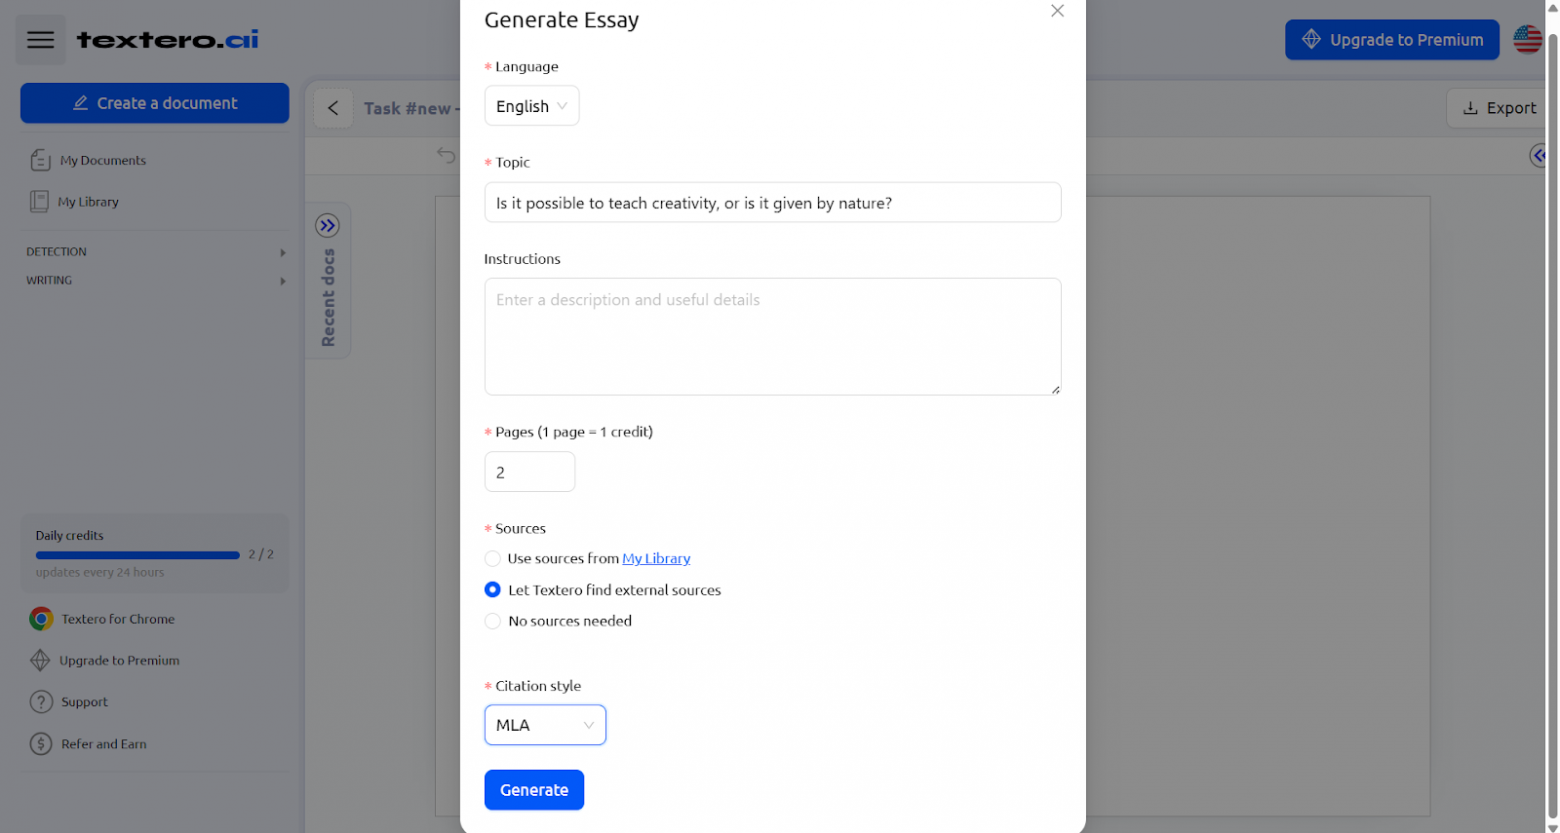Click the Instructions text area

772,336
